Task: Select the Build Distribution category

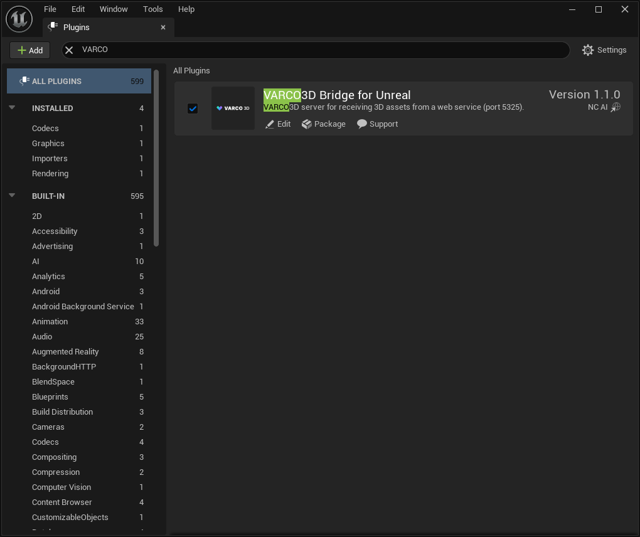Action: pos(79,412)
